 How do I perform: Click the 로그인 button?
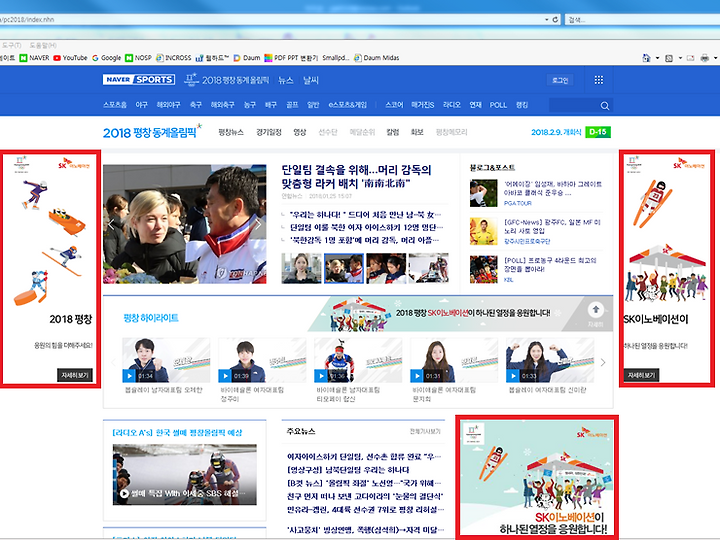[560, 80]
